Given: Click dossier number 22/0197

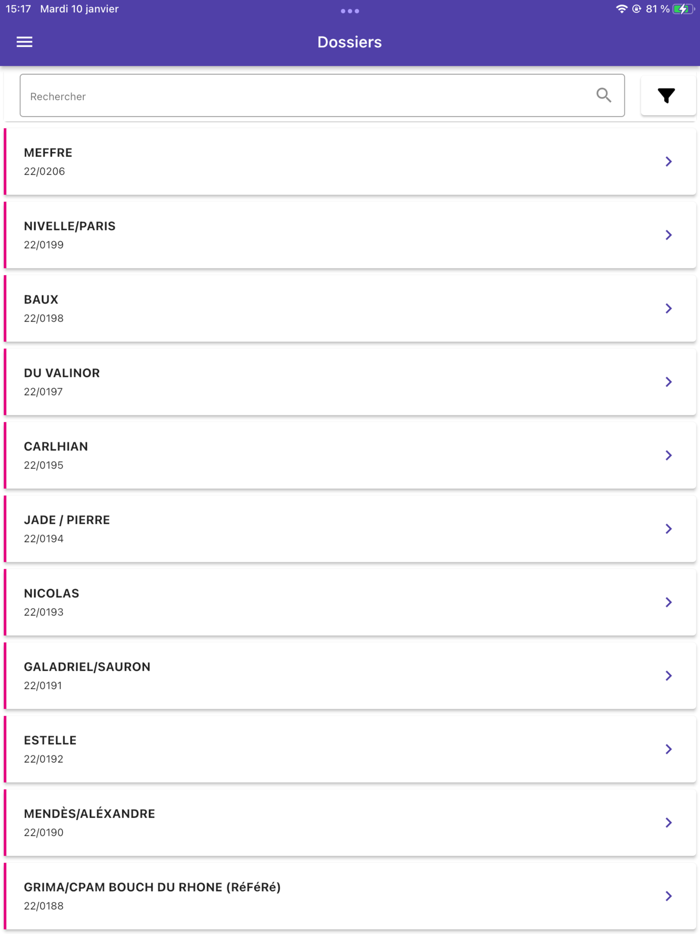Looking at the screenshot, I should [x=44, y=392].
